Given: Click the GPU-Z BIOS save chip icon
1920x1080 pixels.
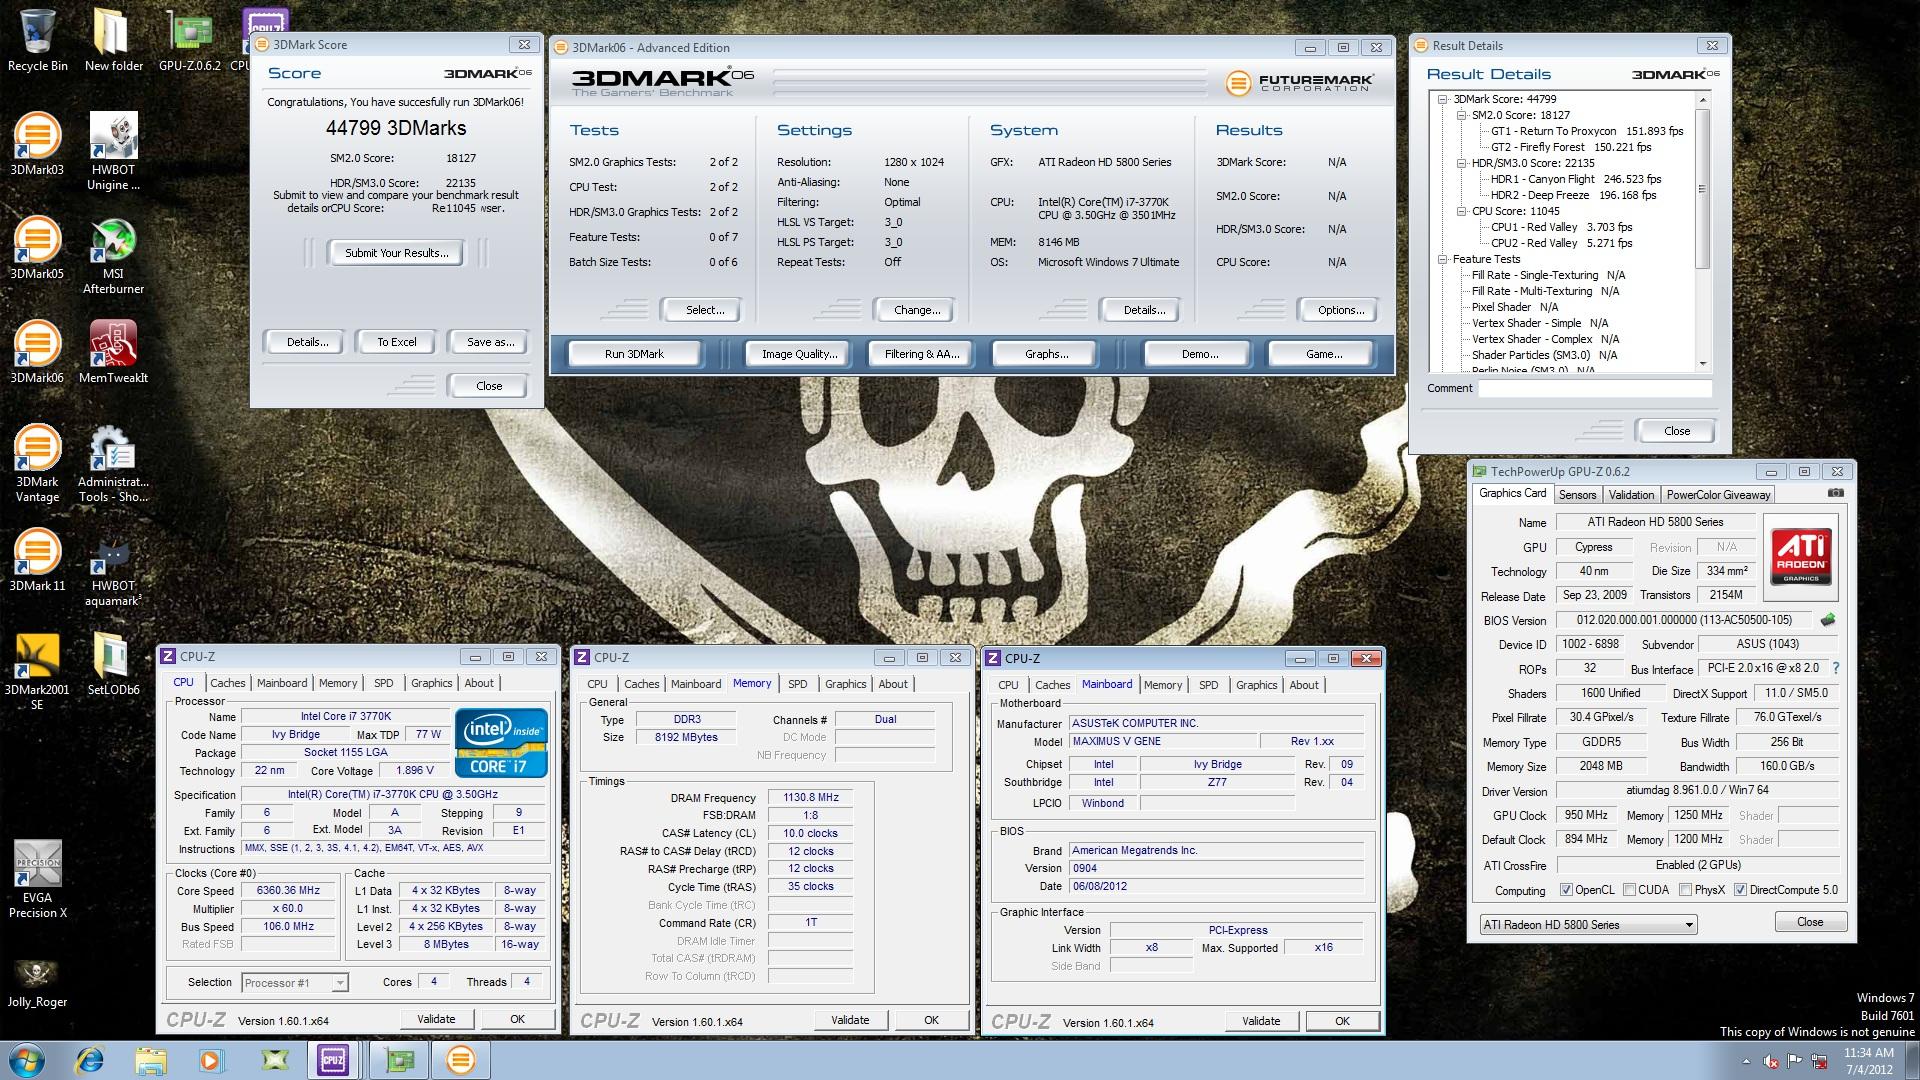Looking at the screenshot, I should [x=1828, y=620].
